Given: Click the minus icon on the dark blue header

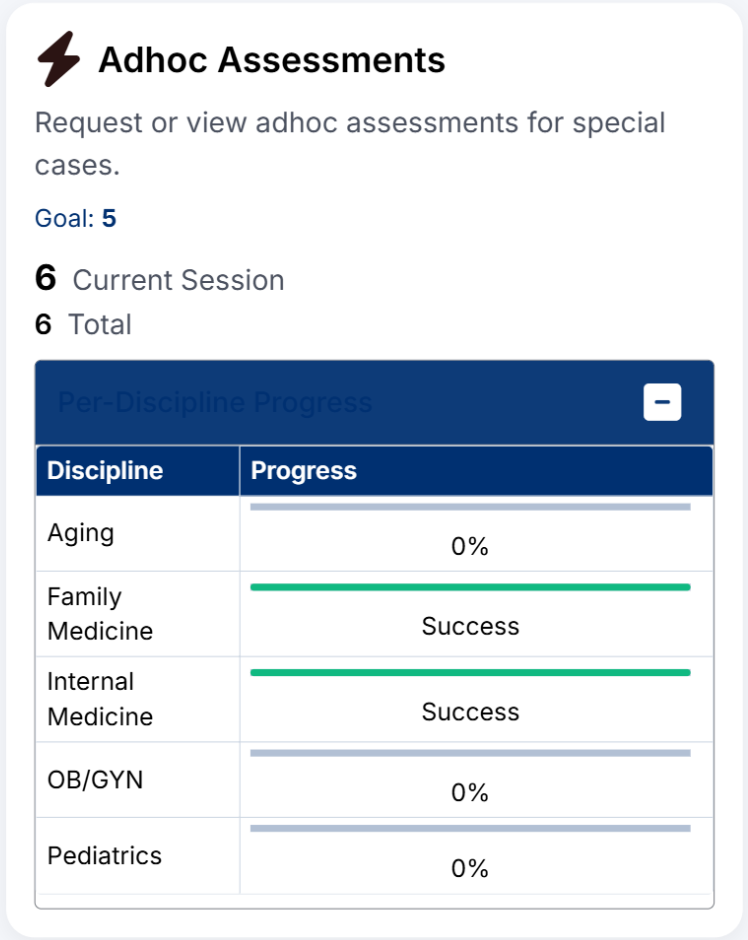Looking at the screenshot, I should tap(662, 401).
